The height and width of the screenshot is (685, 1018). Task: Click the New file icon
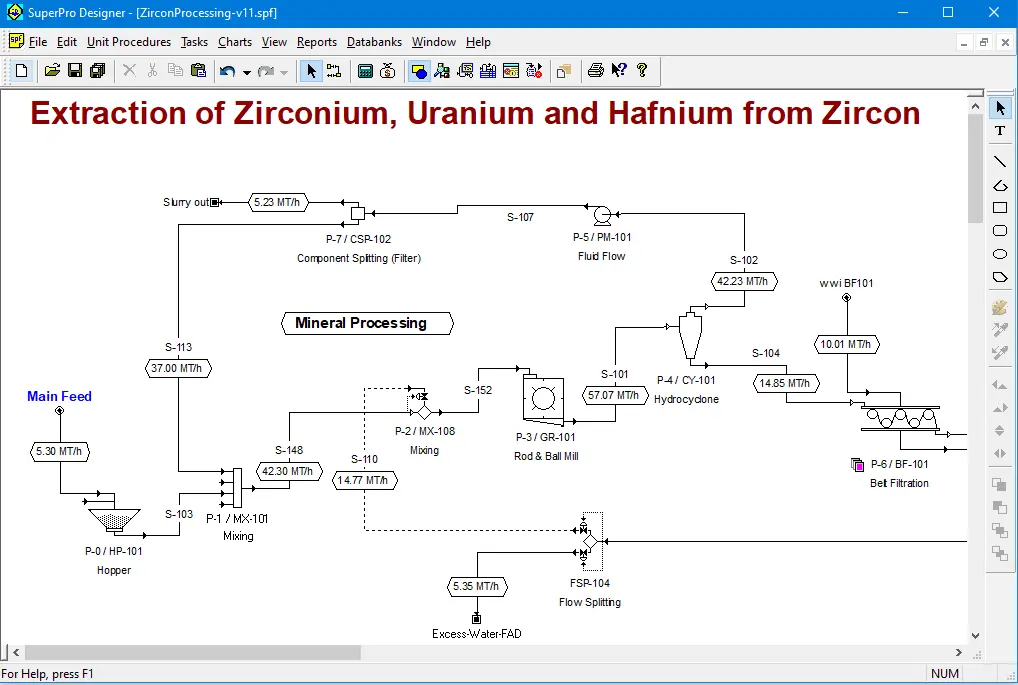coord(22,71)
